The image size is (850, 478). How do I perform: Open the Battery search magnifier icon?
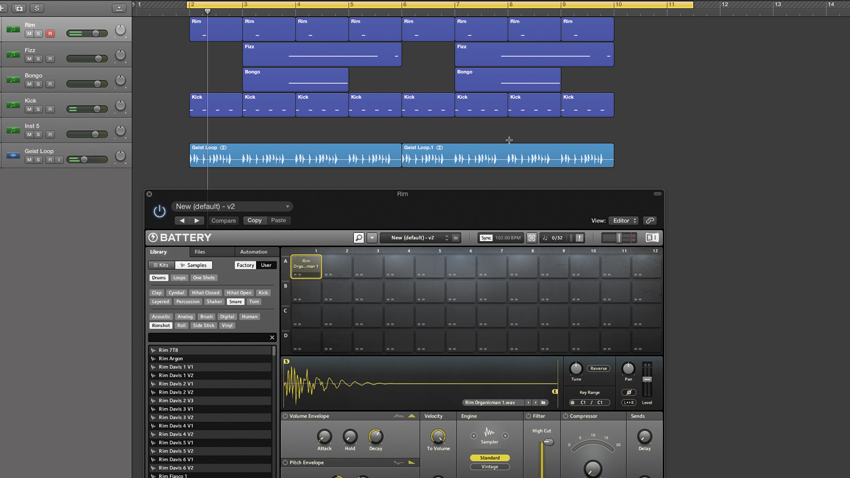(358, 237)
